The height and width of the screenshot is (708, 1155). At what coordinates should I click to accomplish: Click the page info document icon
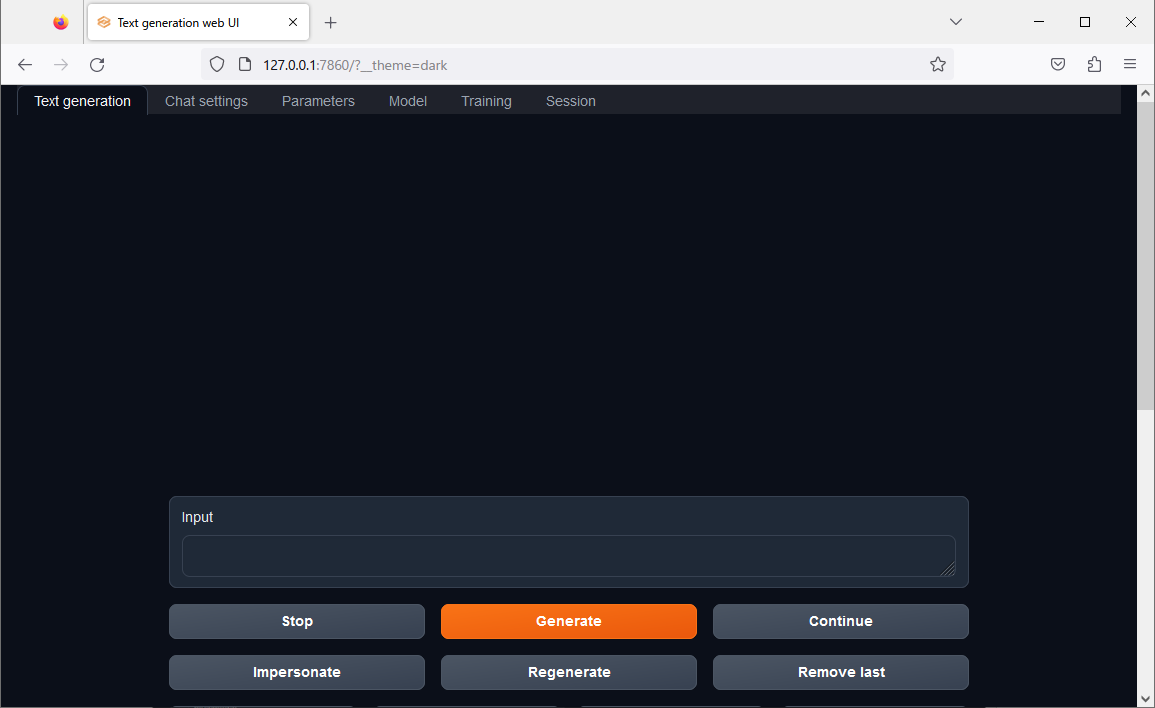point(245,65)
